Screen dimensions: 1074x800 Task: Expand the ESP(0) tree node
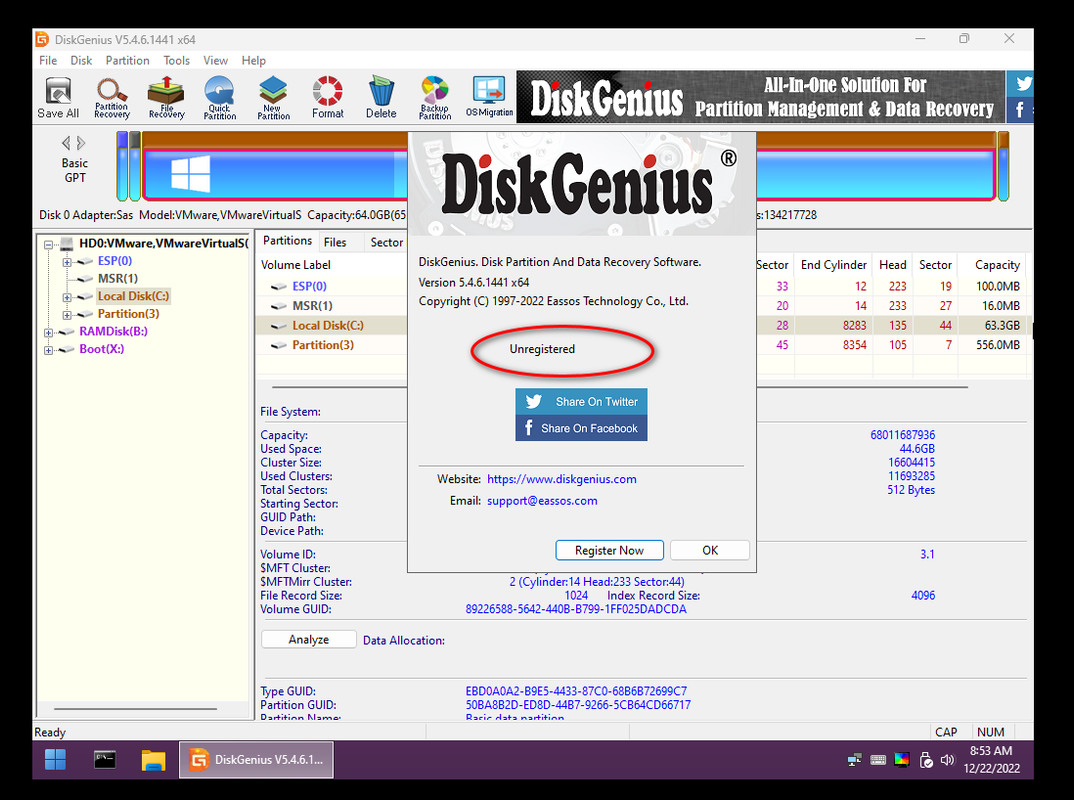tap(66, 262)
